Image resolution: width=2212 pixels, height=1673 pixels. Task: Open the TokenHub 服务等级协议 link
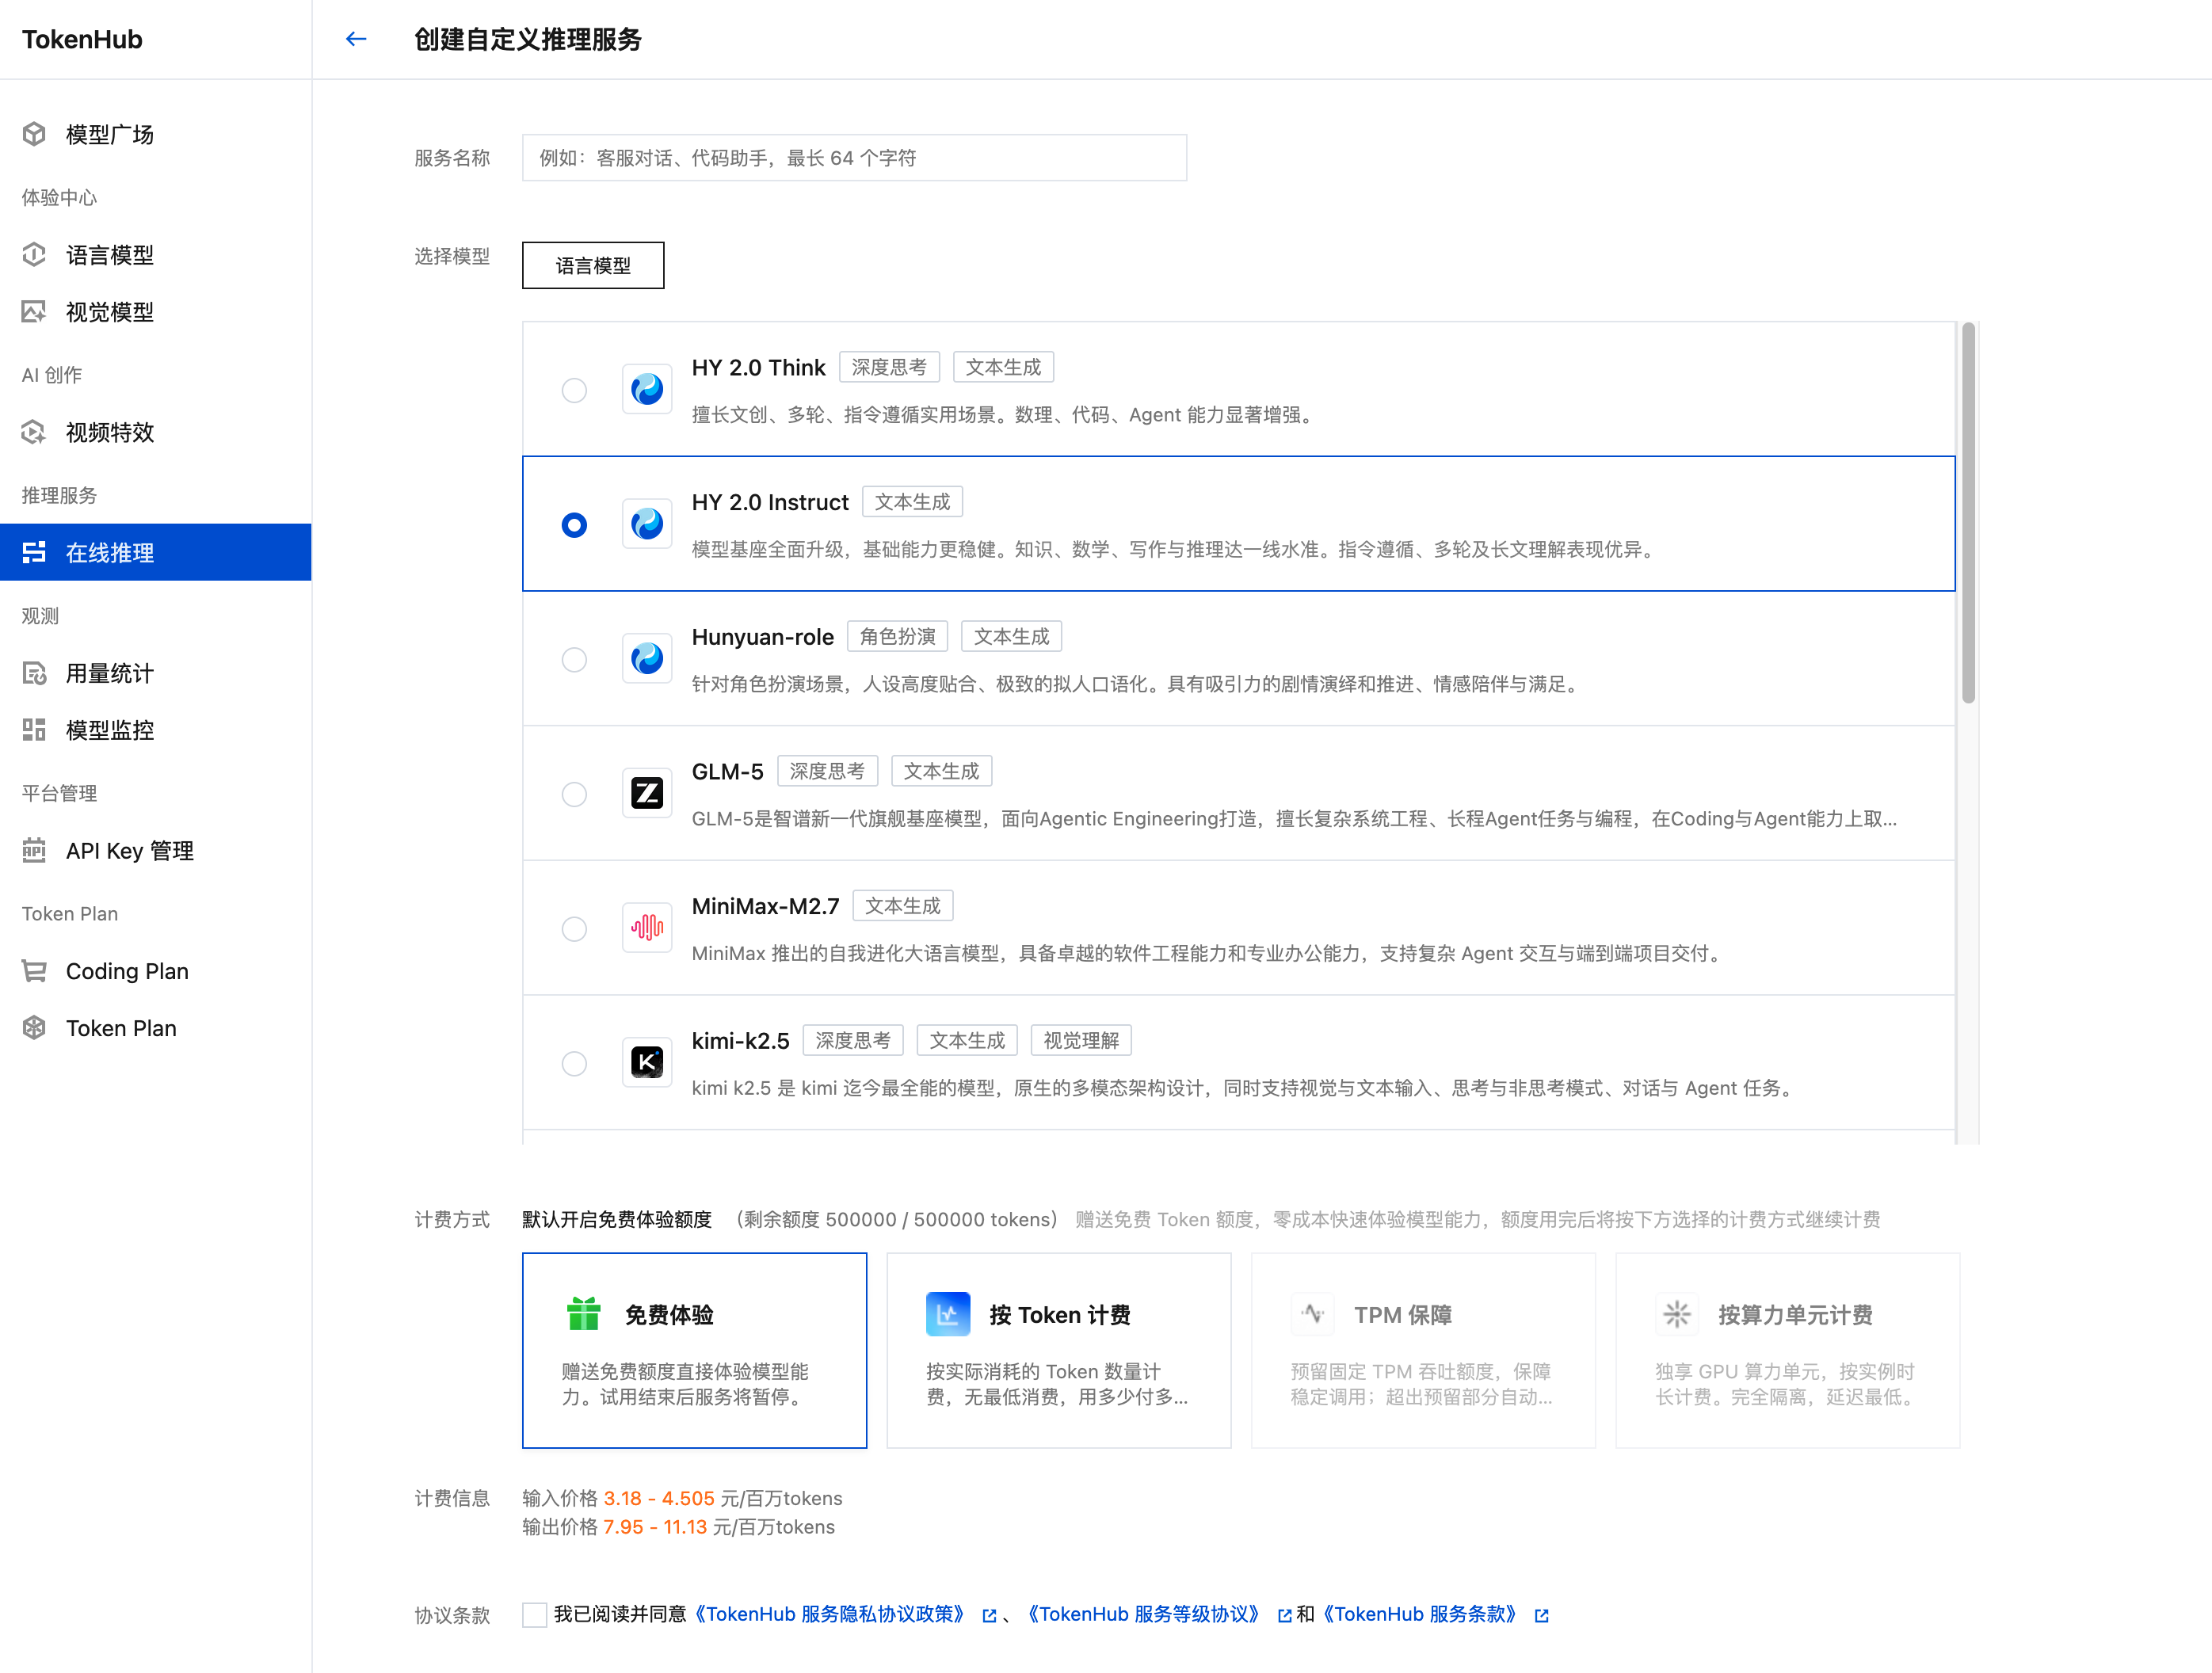[1143, 1614]
